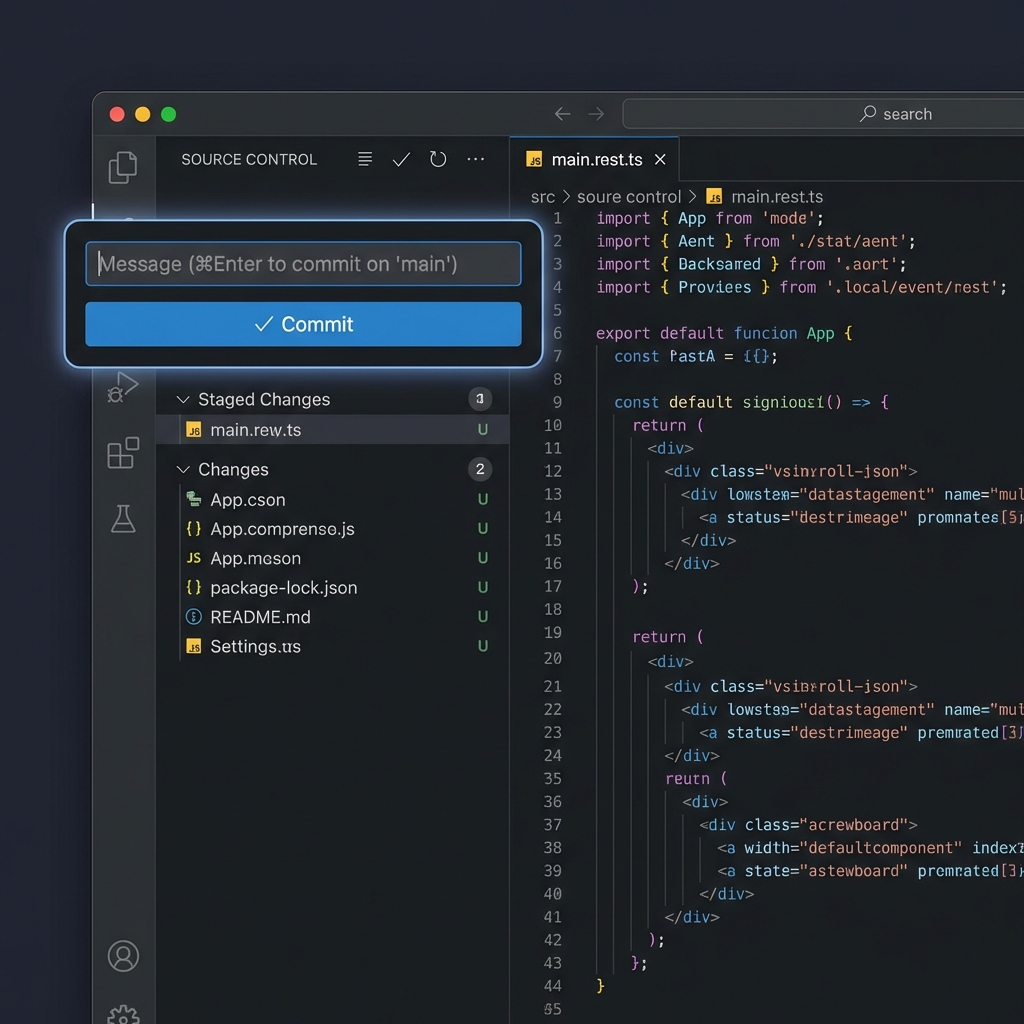Click inside the commit message field
The height and width of the screenshot is (1024, 1024).
[x=303, y=264]
